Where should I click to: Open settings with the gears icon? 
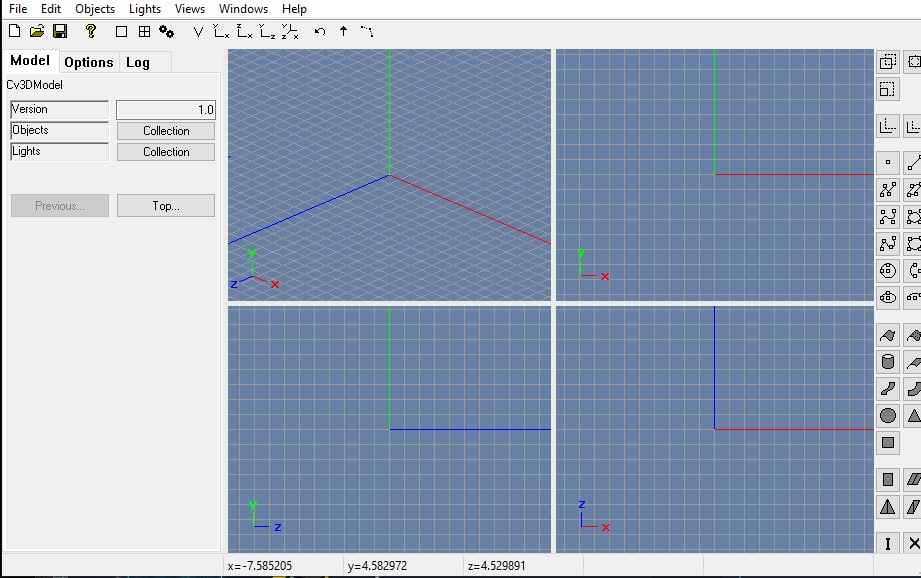pos(167,32)
